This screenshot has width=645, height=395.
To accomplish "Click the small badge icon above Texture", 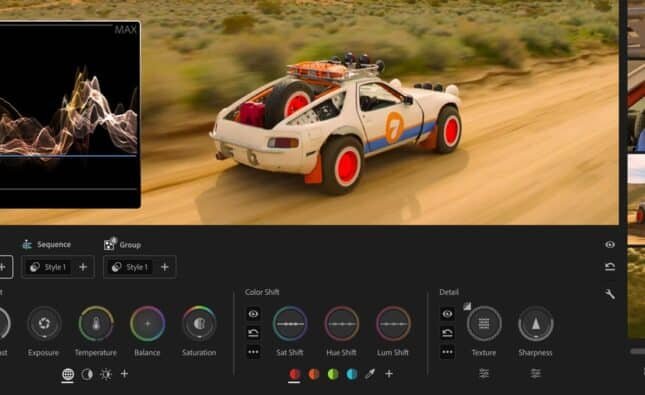I will [467, 306].
